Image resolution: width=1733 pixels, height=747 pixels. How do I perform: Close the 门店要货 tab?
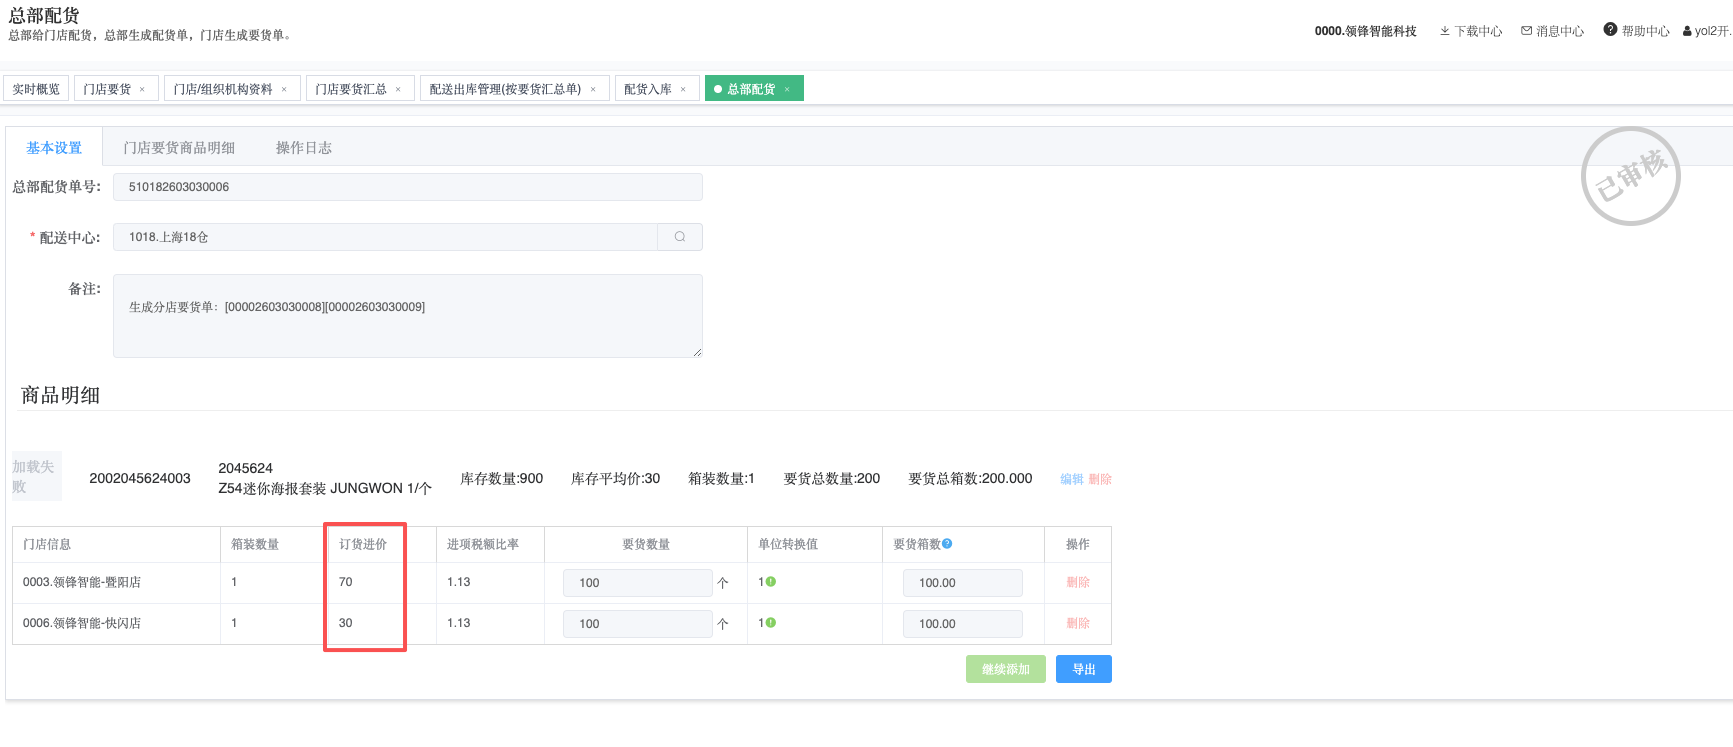(142, 90)
